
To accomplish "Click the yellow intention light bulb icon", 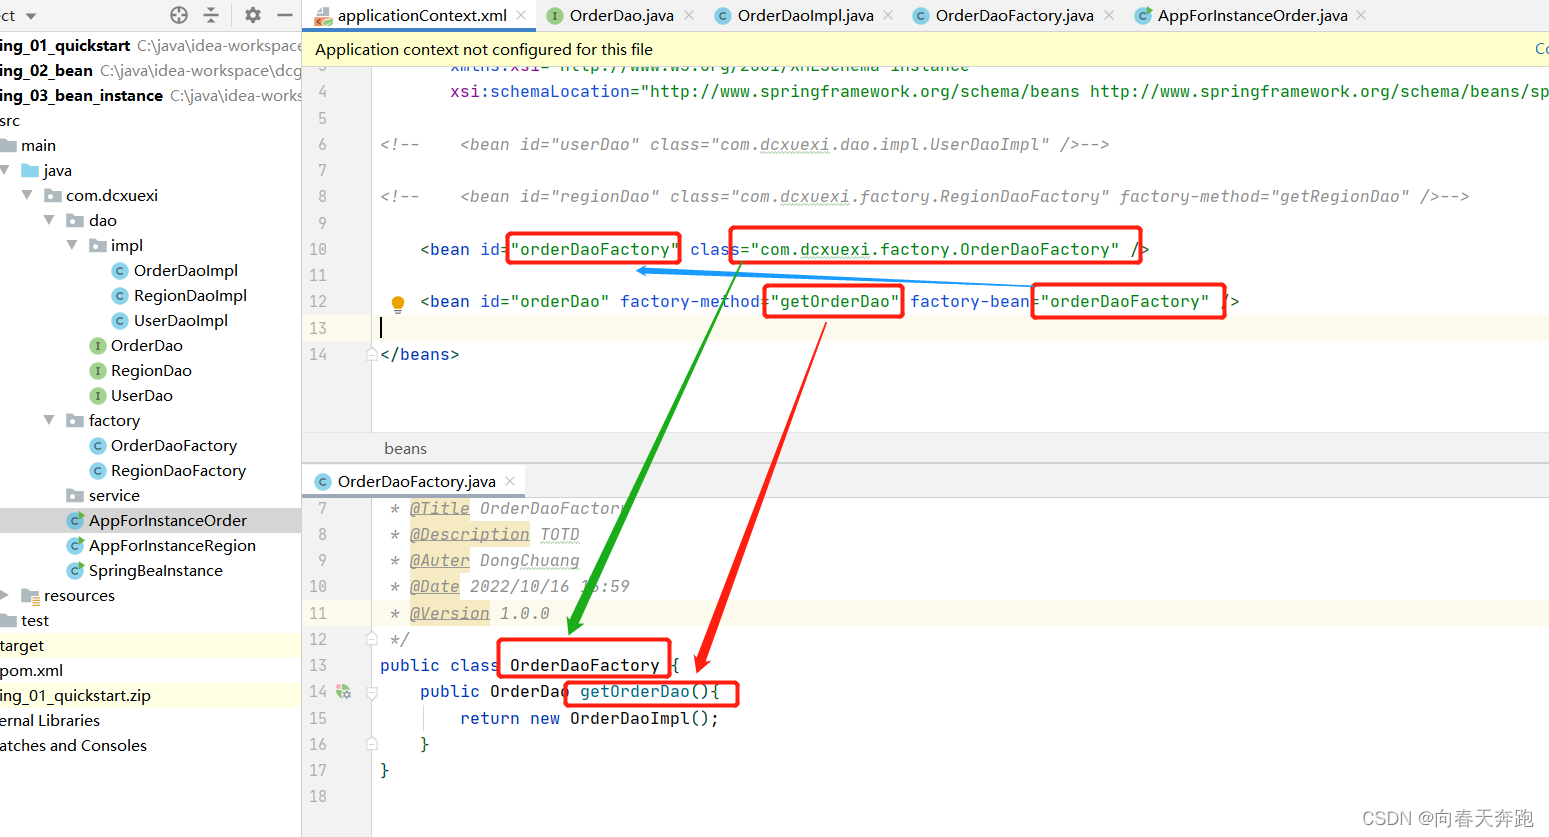I will (x=397, y=304).
